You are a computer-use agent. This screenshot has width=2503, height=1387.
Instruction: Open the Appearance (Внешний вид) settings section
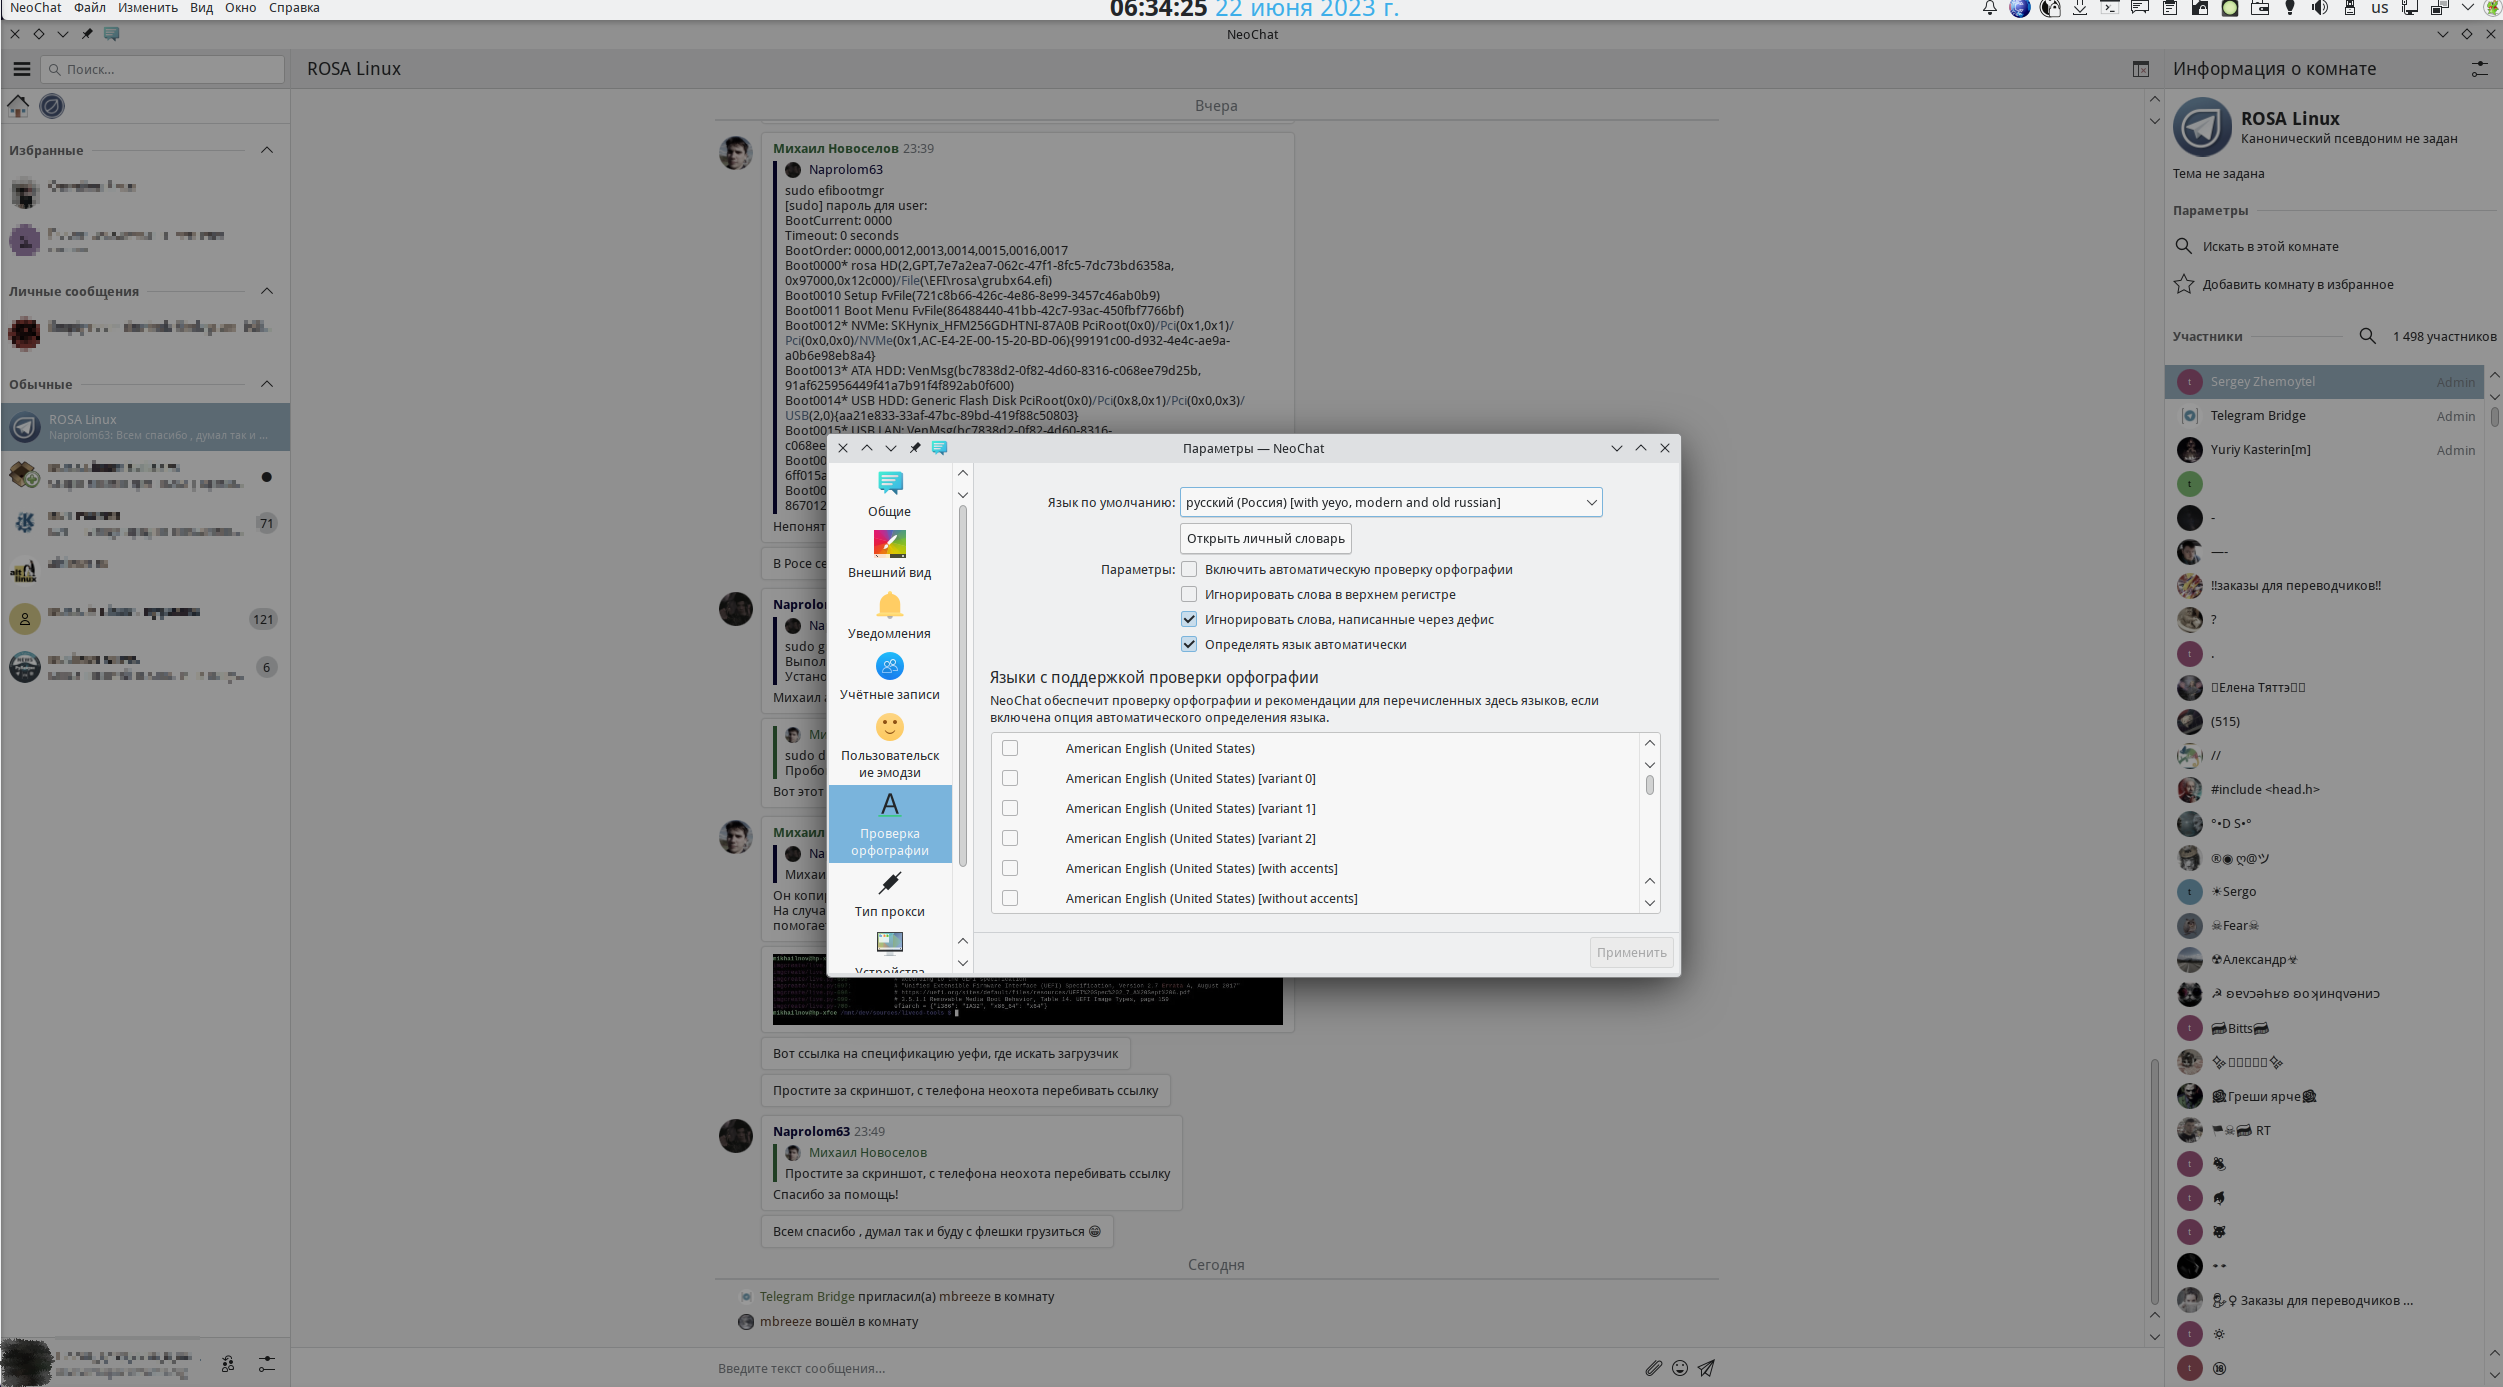click(x=889, y=555)
